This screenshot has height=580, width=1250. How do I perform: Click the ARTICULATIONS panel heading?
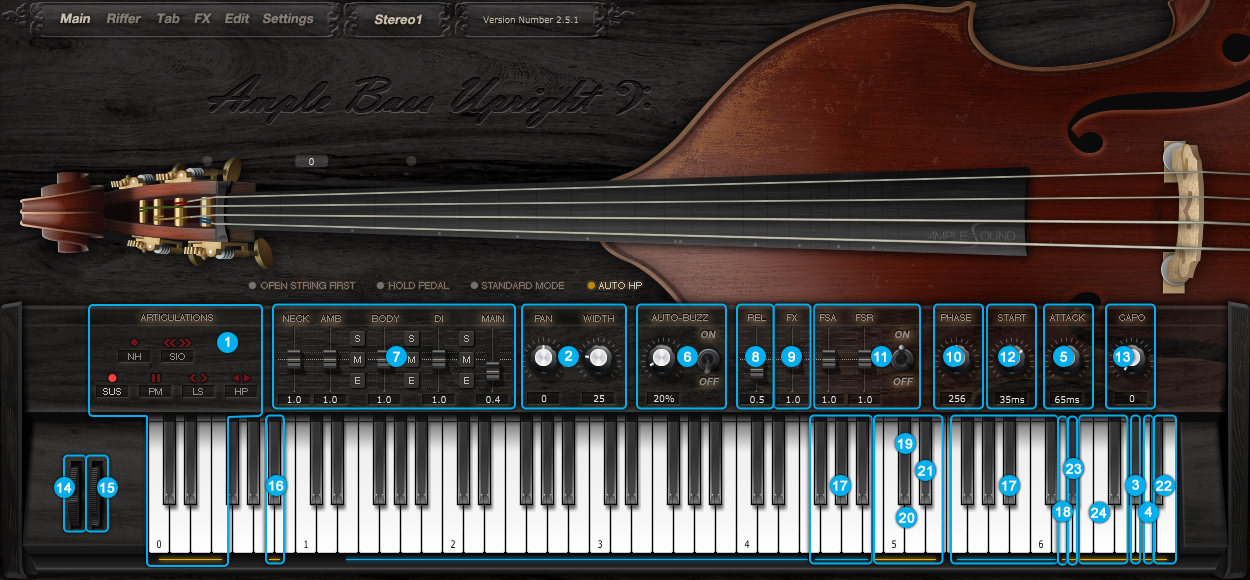[x=175, y=318]
